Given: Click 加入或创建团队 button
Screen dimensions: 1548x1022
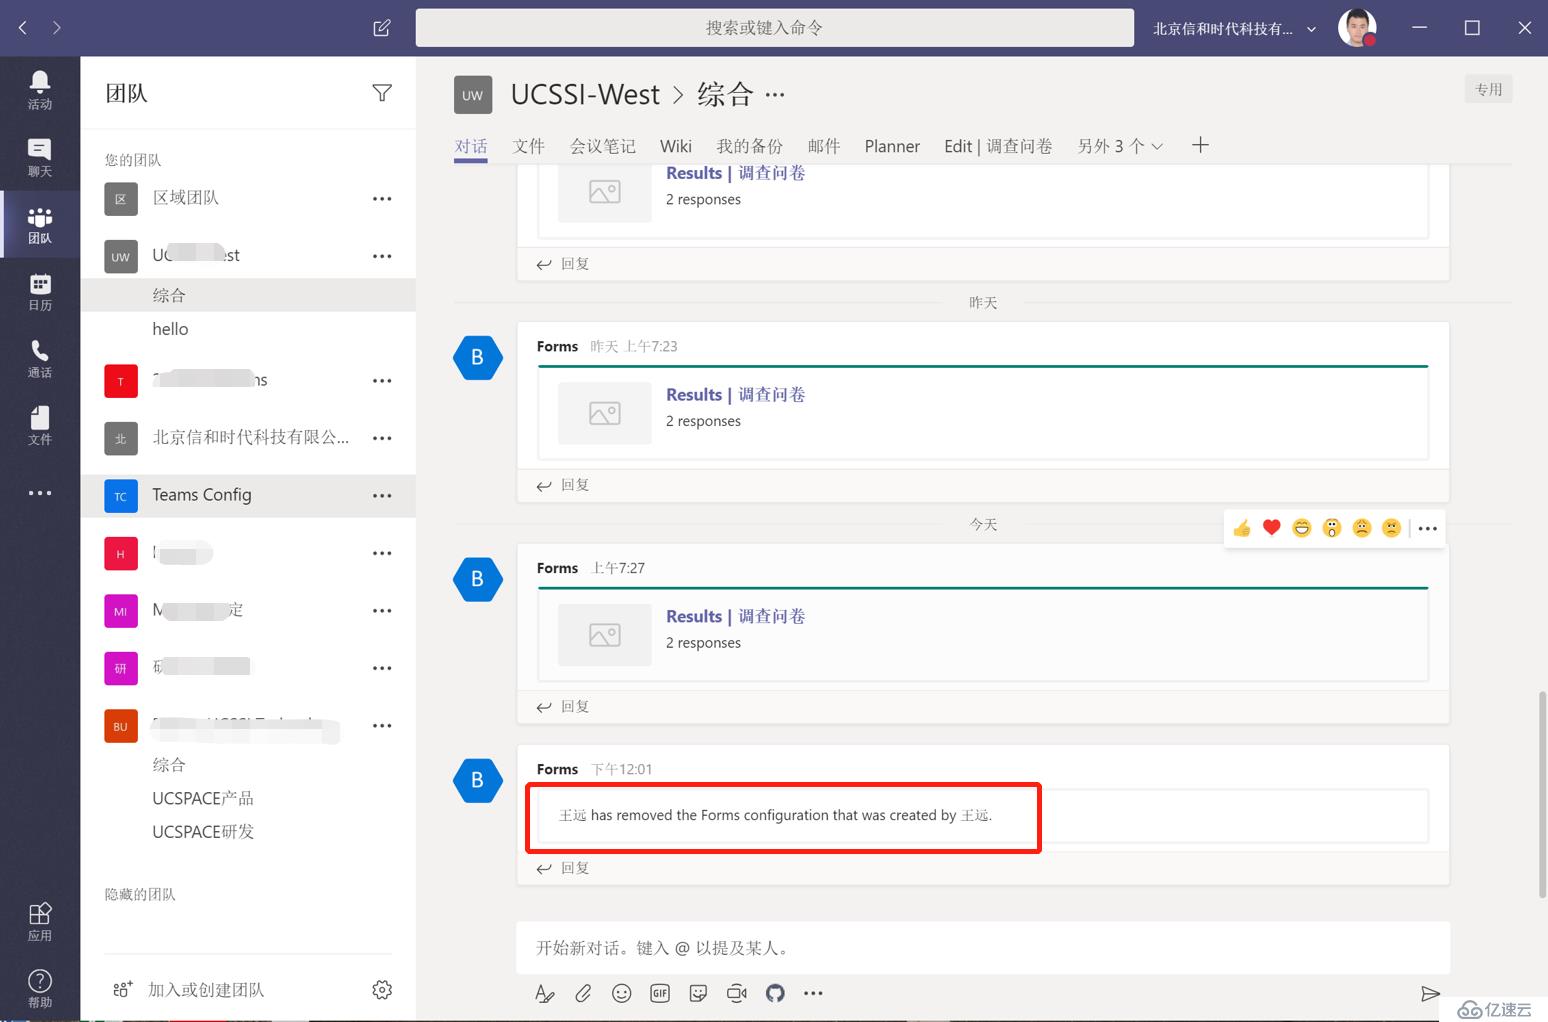Looking at the screenshot, I should pos(189,990).
